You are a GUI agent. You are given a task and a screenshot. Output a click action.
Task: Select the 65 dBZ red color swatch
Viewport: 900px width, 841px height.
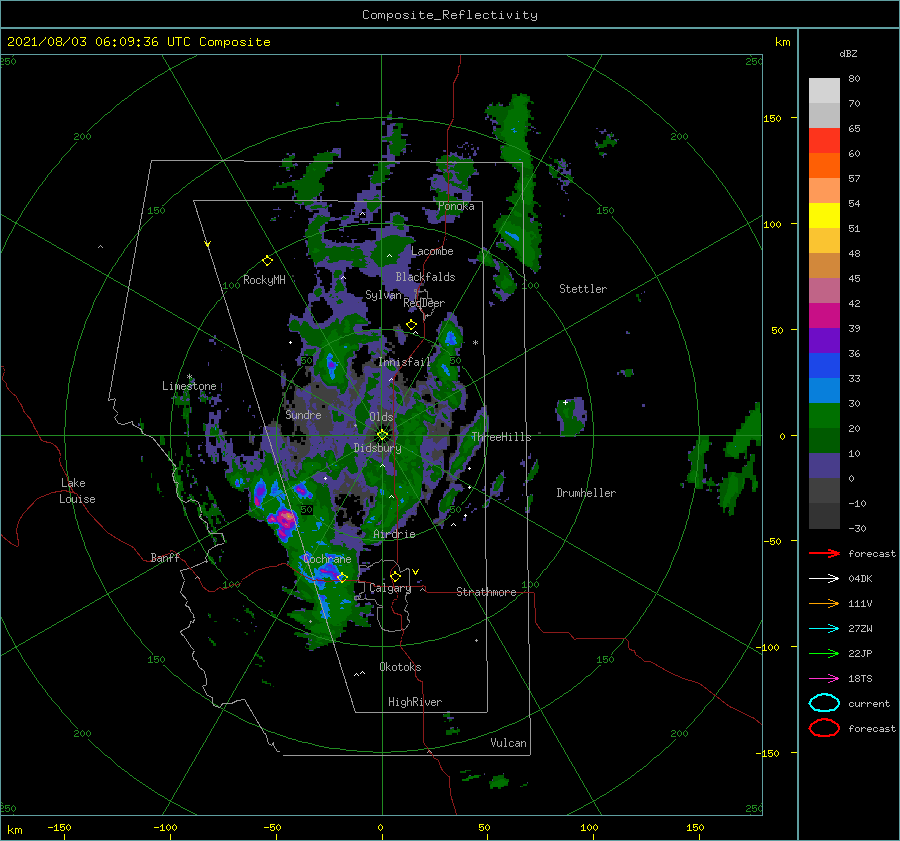824,140
